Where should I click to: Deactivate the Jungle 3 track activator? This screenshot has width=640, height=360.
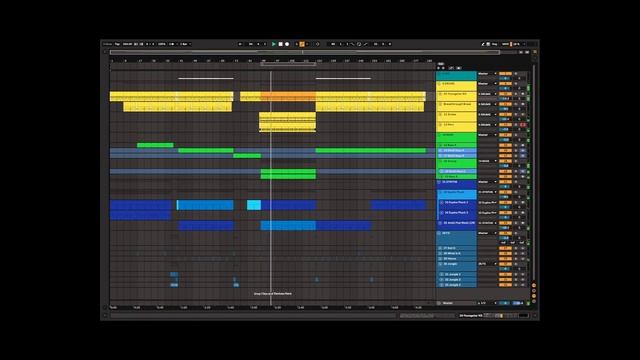coord(505,285)
